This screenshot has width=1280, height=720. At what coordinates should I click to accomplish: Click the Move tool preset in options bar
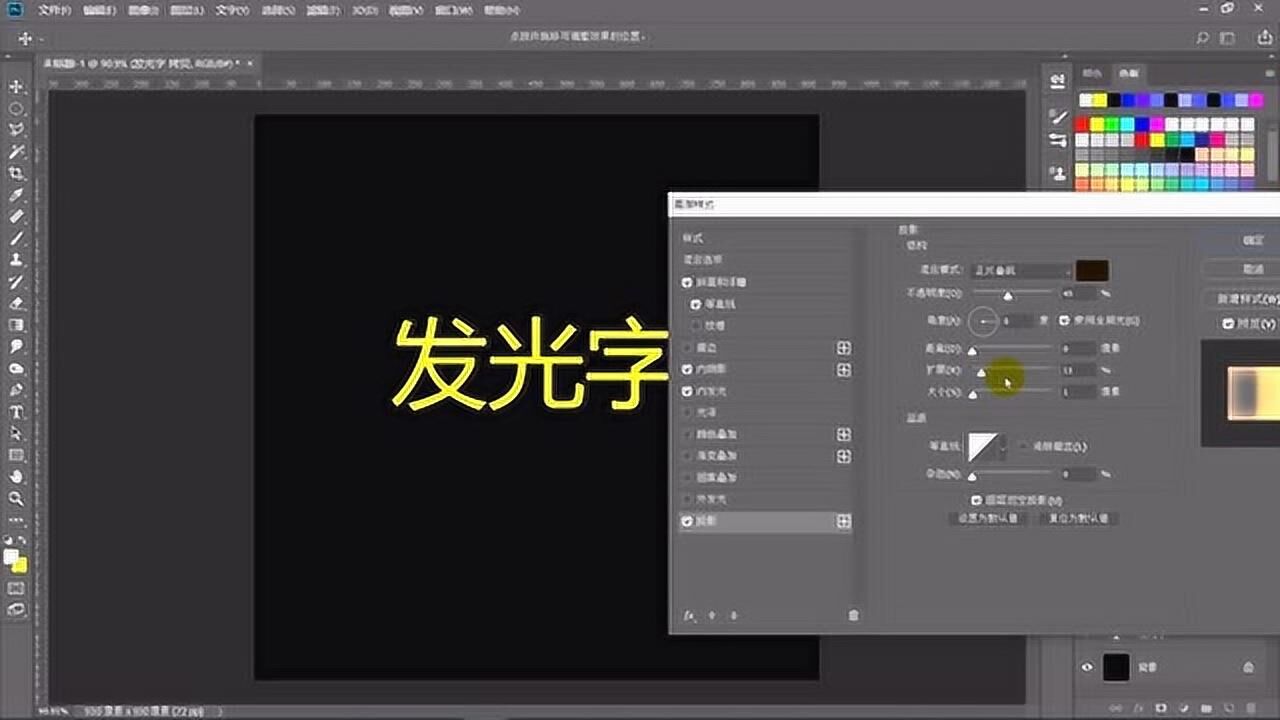pos(25,38)
